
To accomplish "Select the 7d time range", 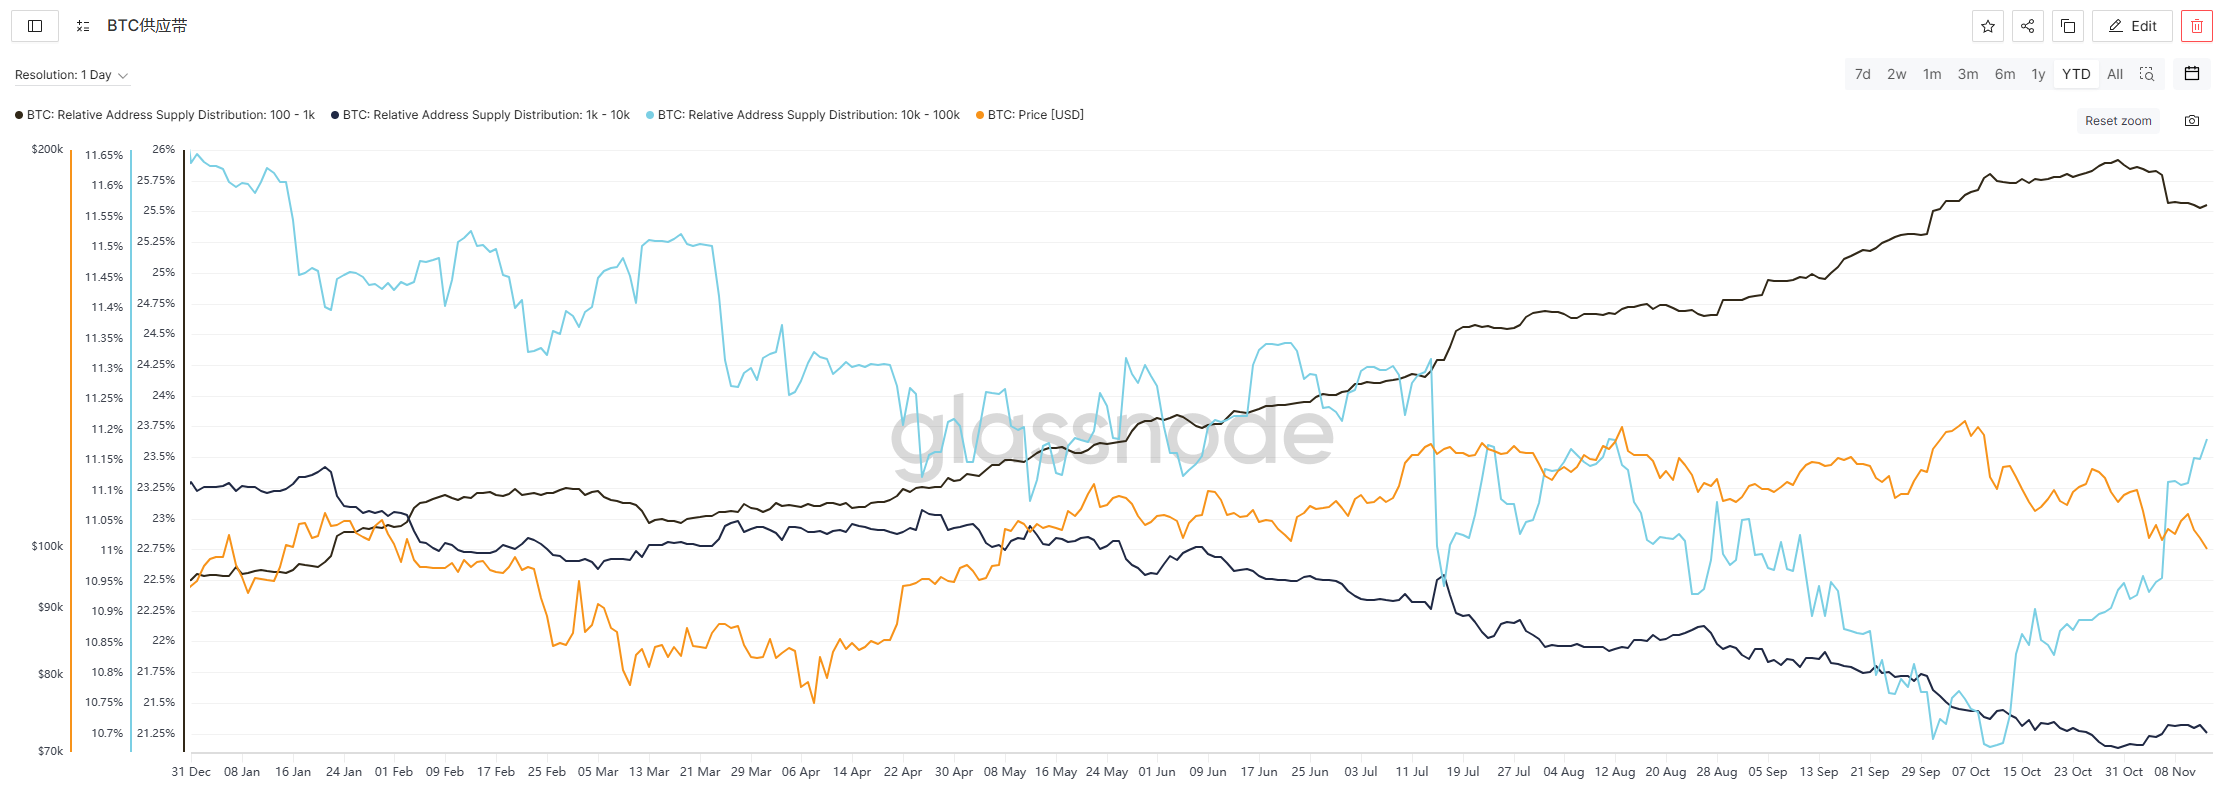I will [x=1862, y=74].
